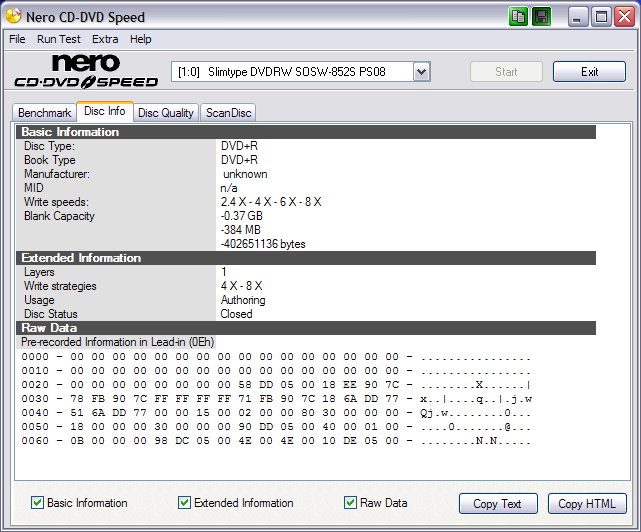Switch to the Disc Quality tab
The width and height of the screenshot is (641, 532).
point(166,113)
